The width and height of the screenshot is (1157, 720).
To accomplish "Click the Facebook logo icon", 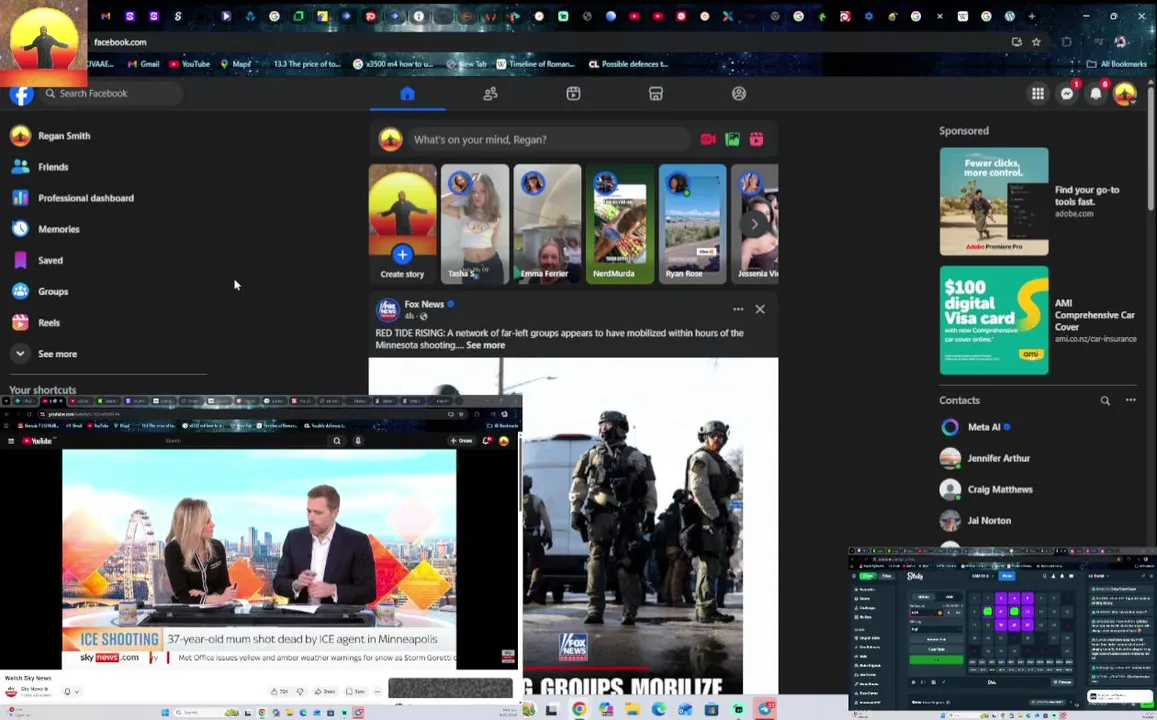I will click(21, 94).
